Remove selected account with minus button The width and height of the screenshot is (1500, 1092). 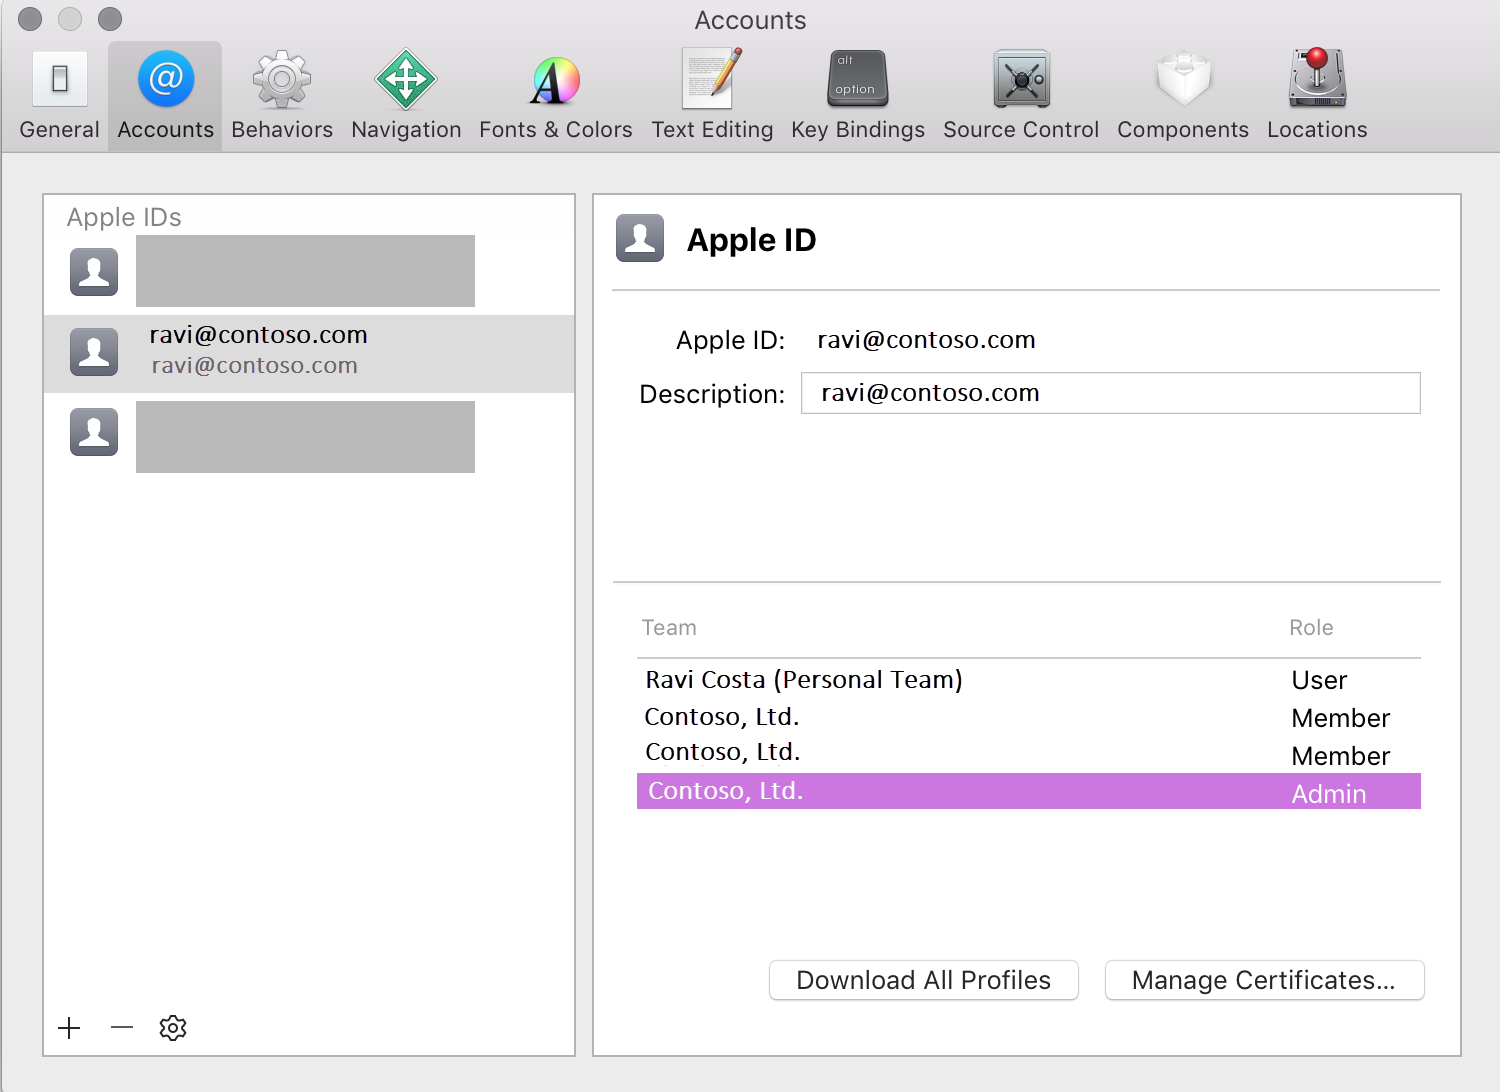122,1028
